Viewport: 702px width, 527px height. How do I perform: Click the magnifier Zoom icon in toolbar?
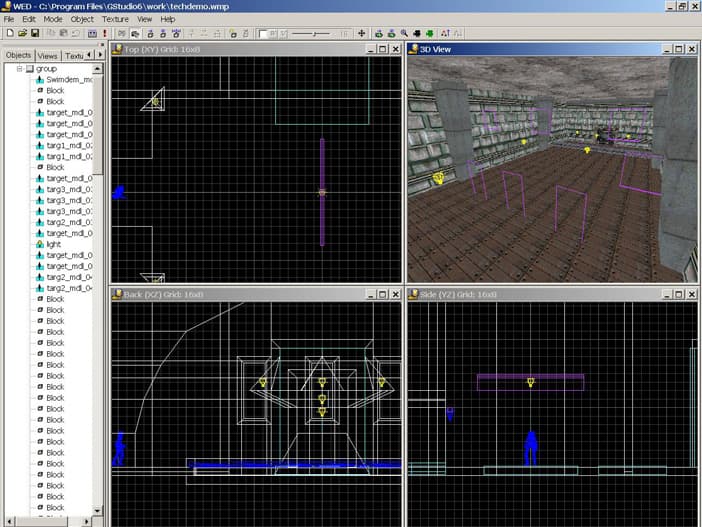(x=404, y=33)
